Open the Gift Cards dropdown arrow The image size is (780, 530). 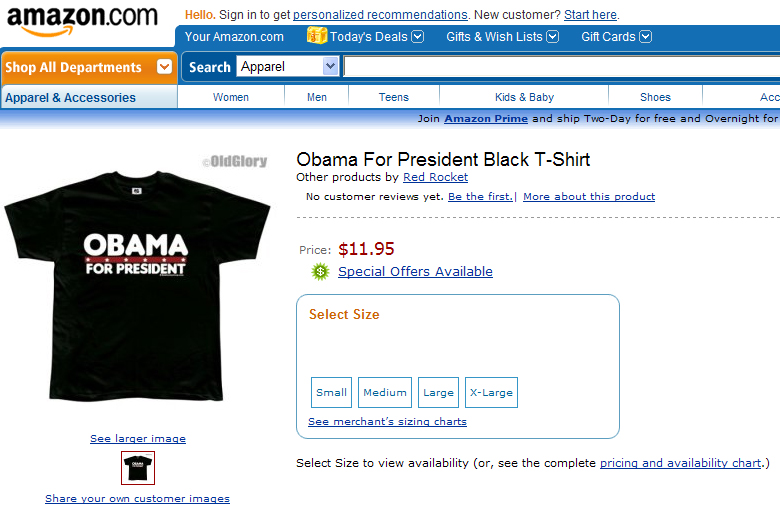[x=645, y=37]
